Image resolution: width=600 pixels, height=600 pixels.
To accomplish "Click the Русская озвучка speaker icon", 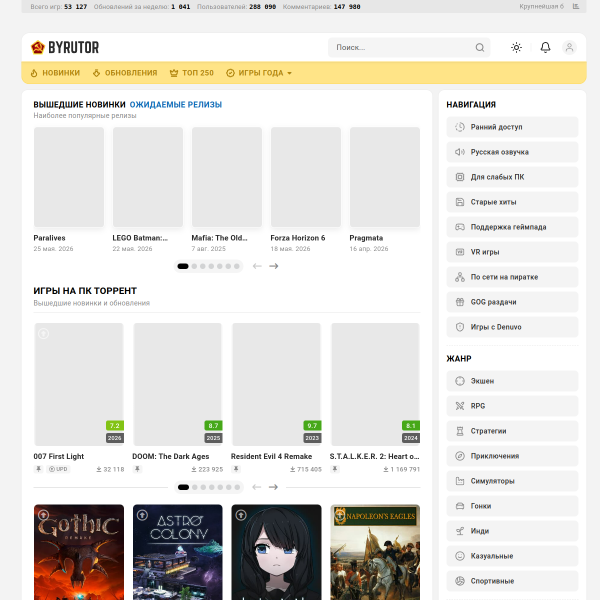I will pos(460,152).
